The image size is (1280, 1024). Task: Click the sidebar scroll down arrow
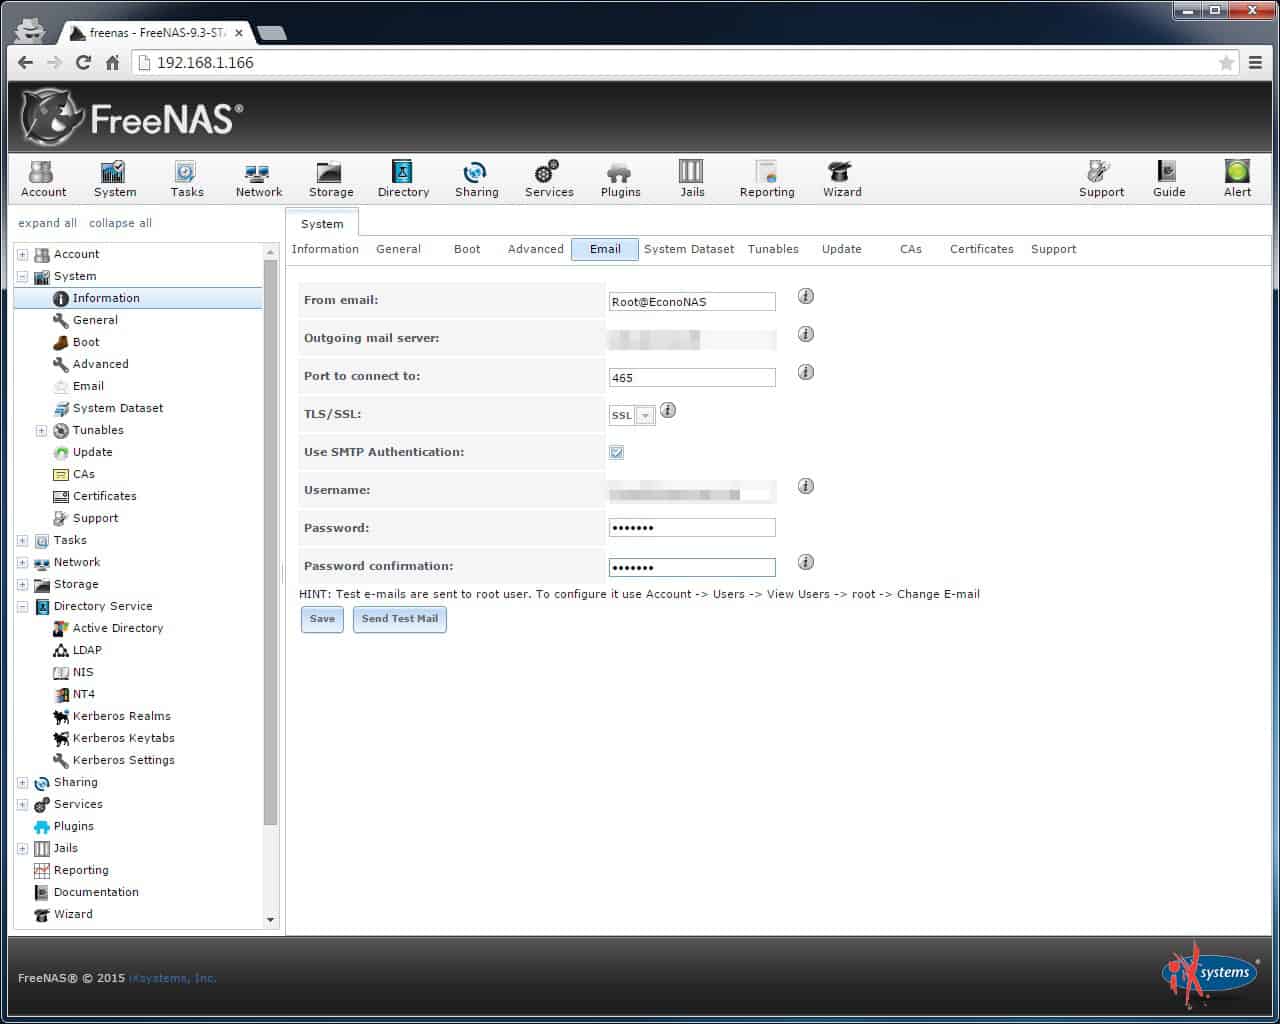[270, 920]
